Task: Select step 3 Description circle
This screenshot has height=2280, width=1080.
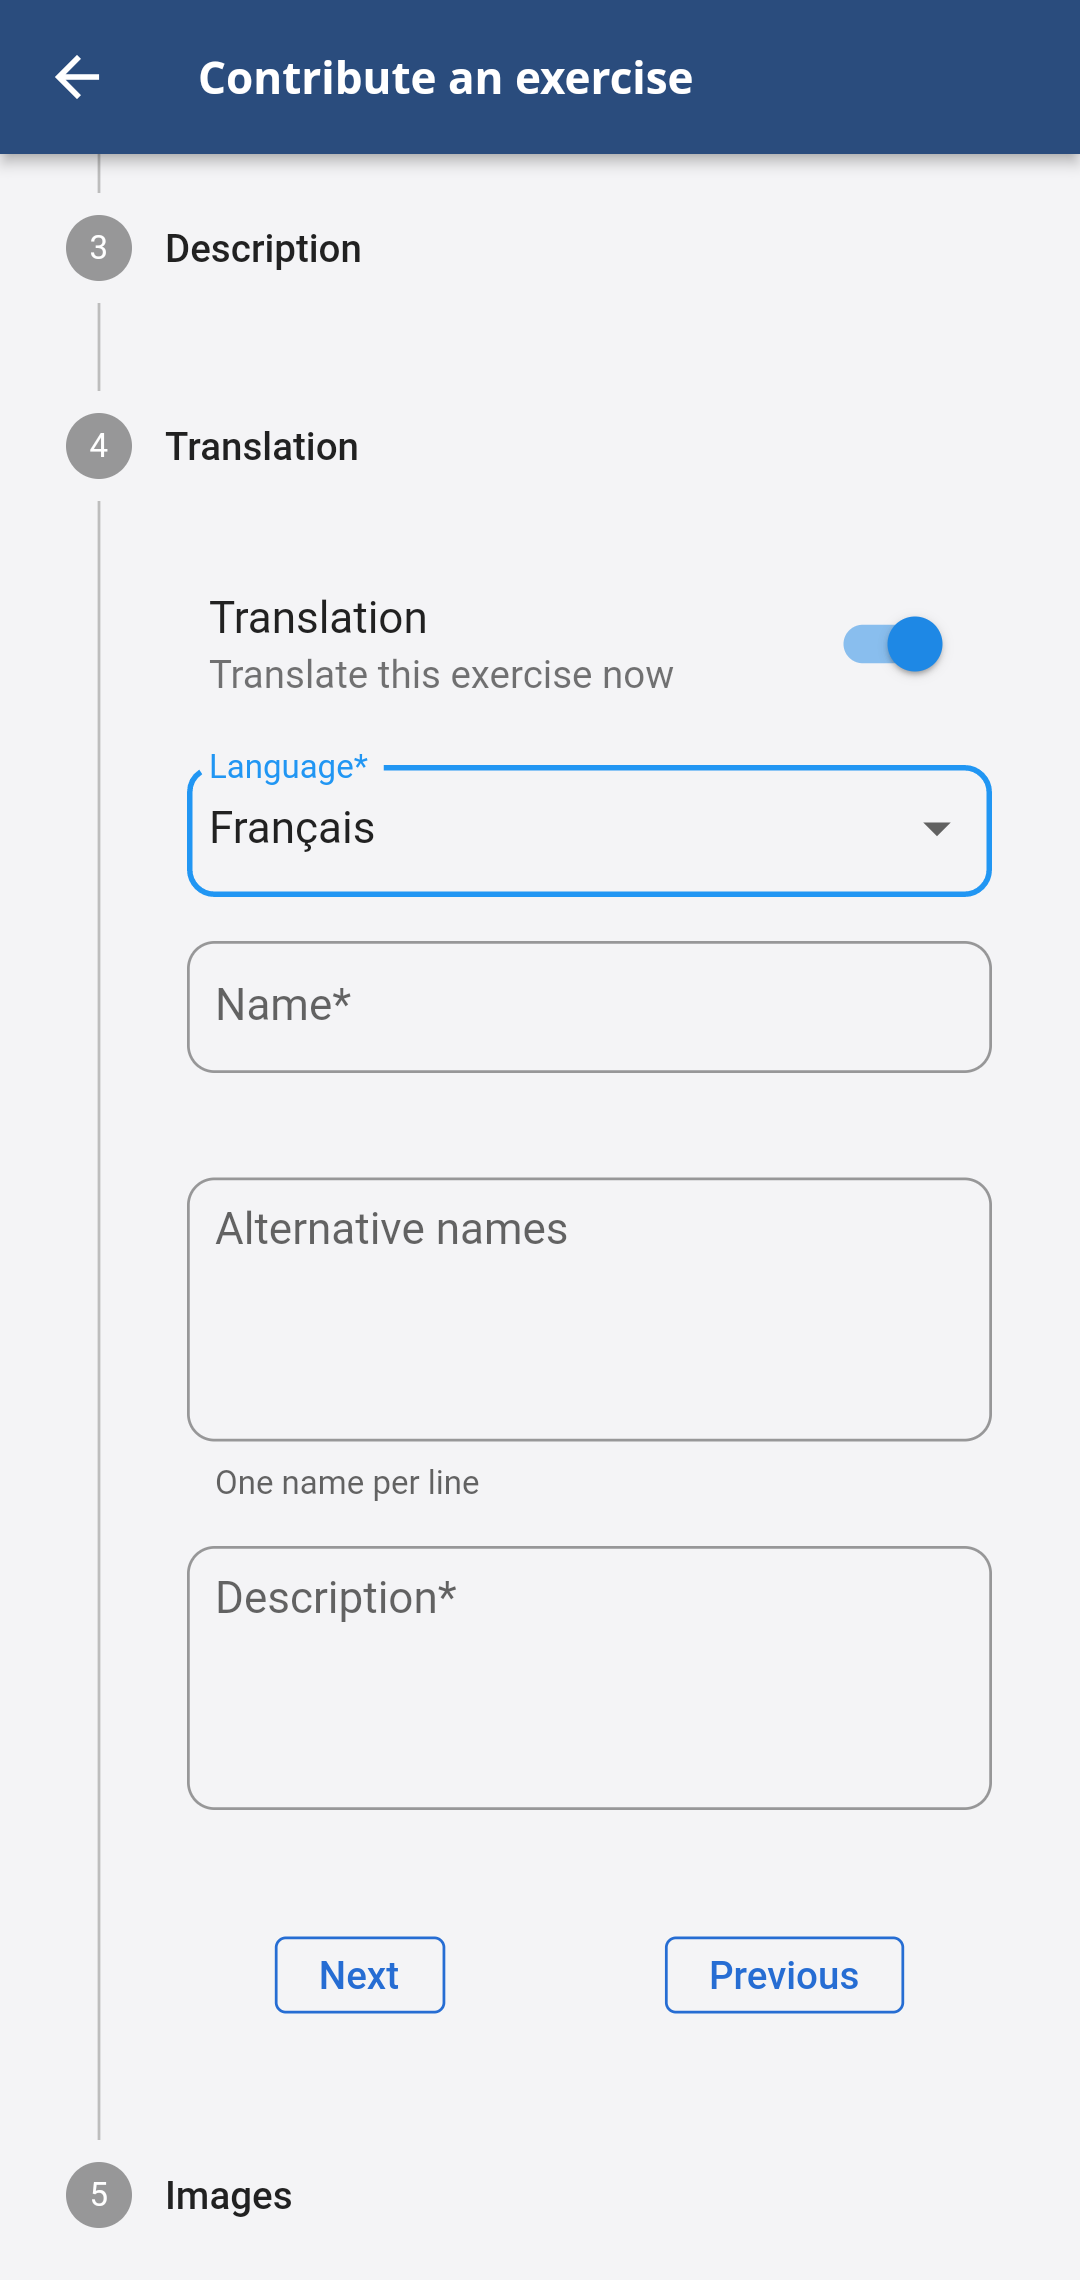Action: tap(98, 249)
